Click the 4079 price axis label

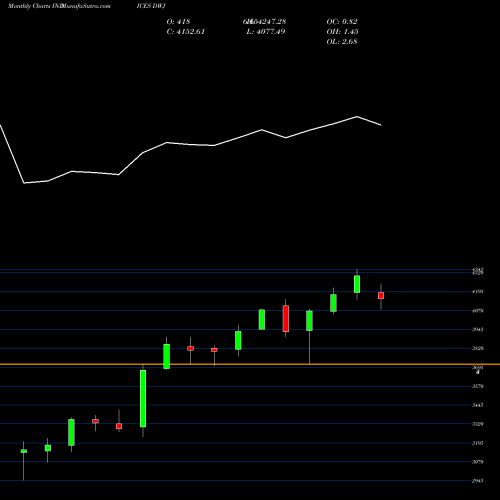click(x=478, y=311)
